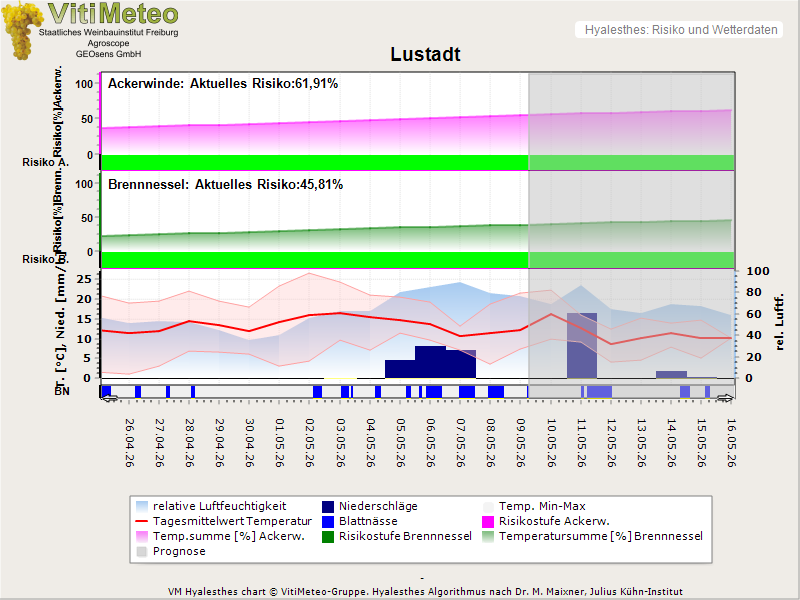The image size is (800, 600).
Task: Click the small 14.05.26 forecast precipitation bar
Action: (671, 374)
